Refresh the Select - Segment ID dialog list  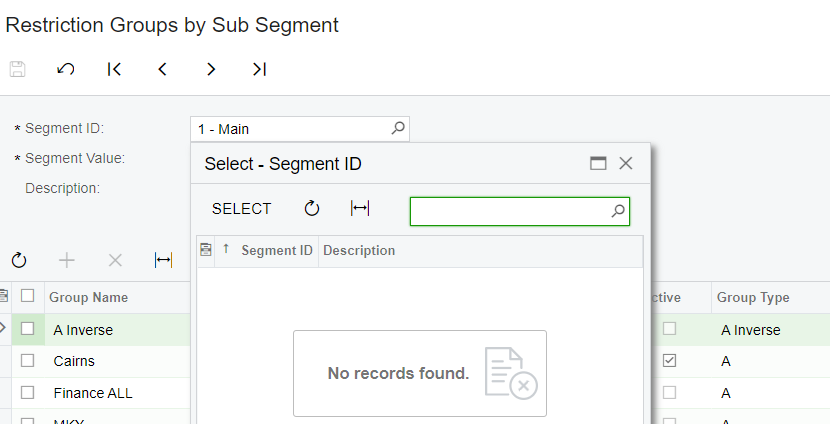click(312, 208)
